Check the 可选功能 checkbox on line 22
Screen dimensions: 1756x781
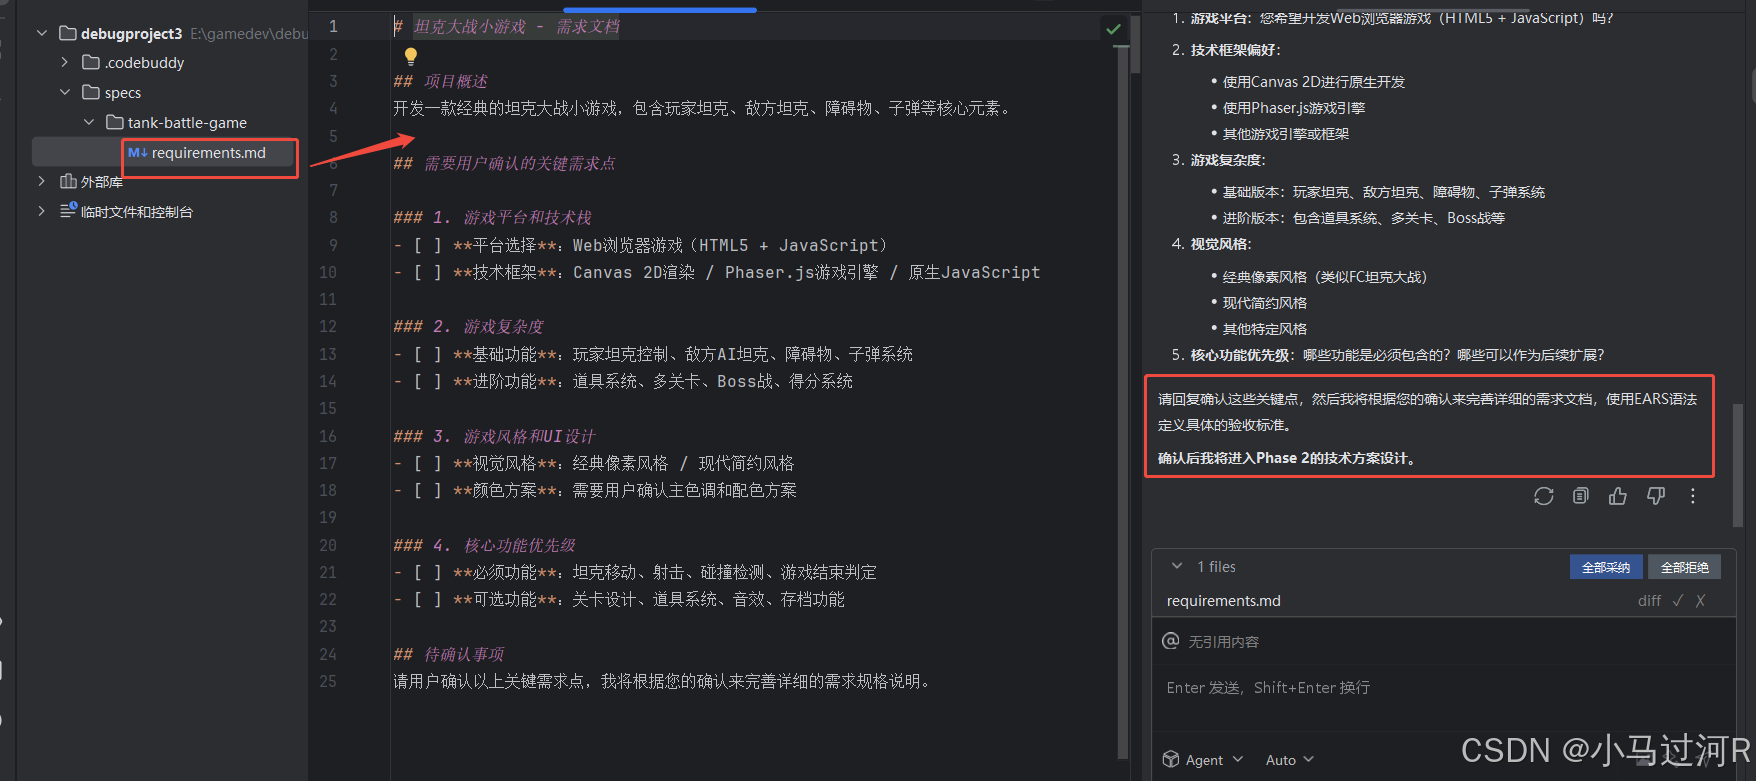[x=427, y=599]
